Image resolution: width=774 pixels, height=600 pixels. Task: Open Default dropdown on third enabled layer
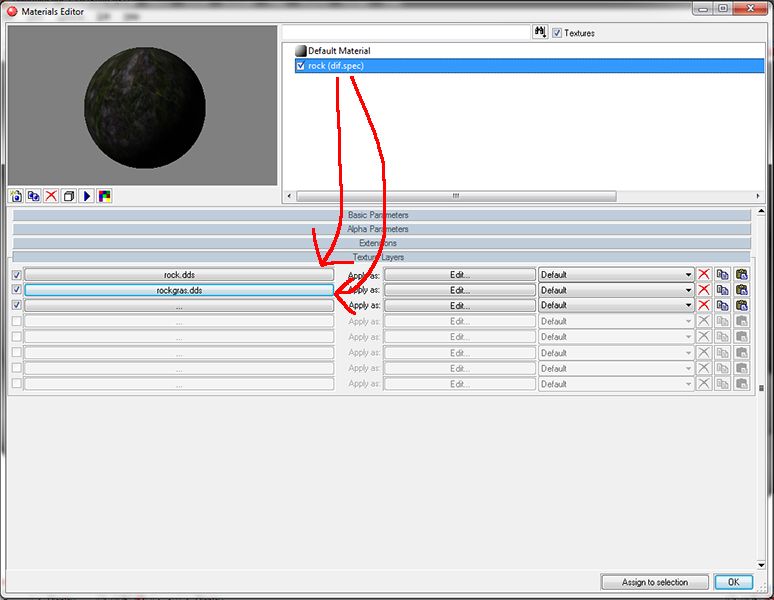tap(616, 305)
